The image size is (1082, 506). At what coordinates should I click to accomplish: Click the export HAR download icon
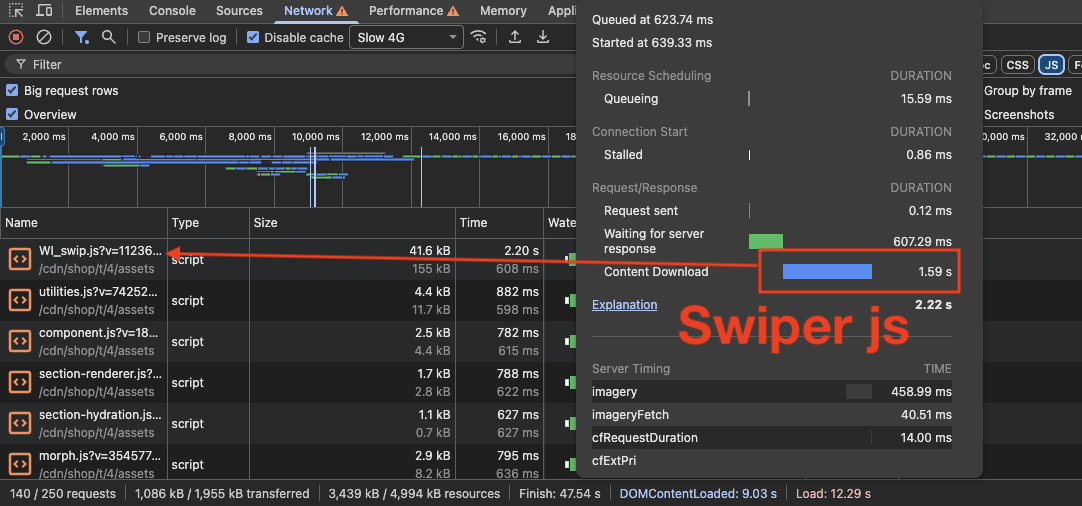tap(543, 37)
